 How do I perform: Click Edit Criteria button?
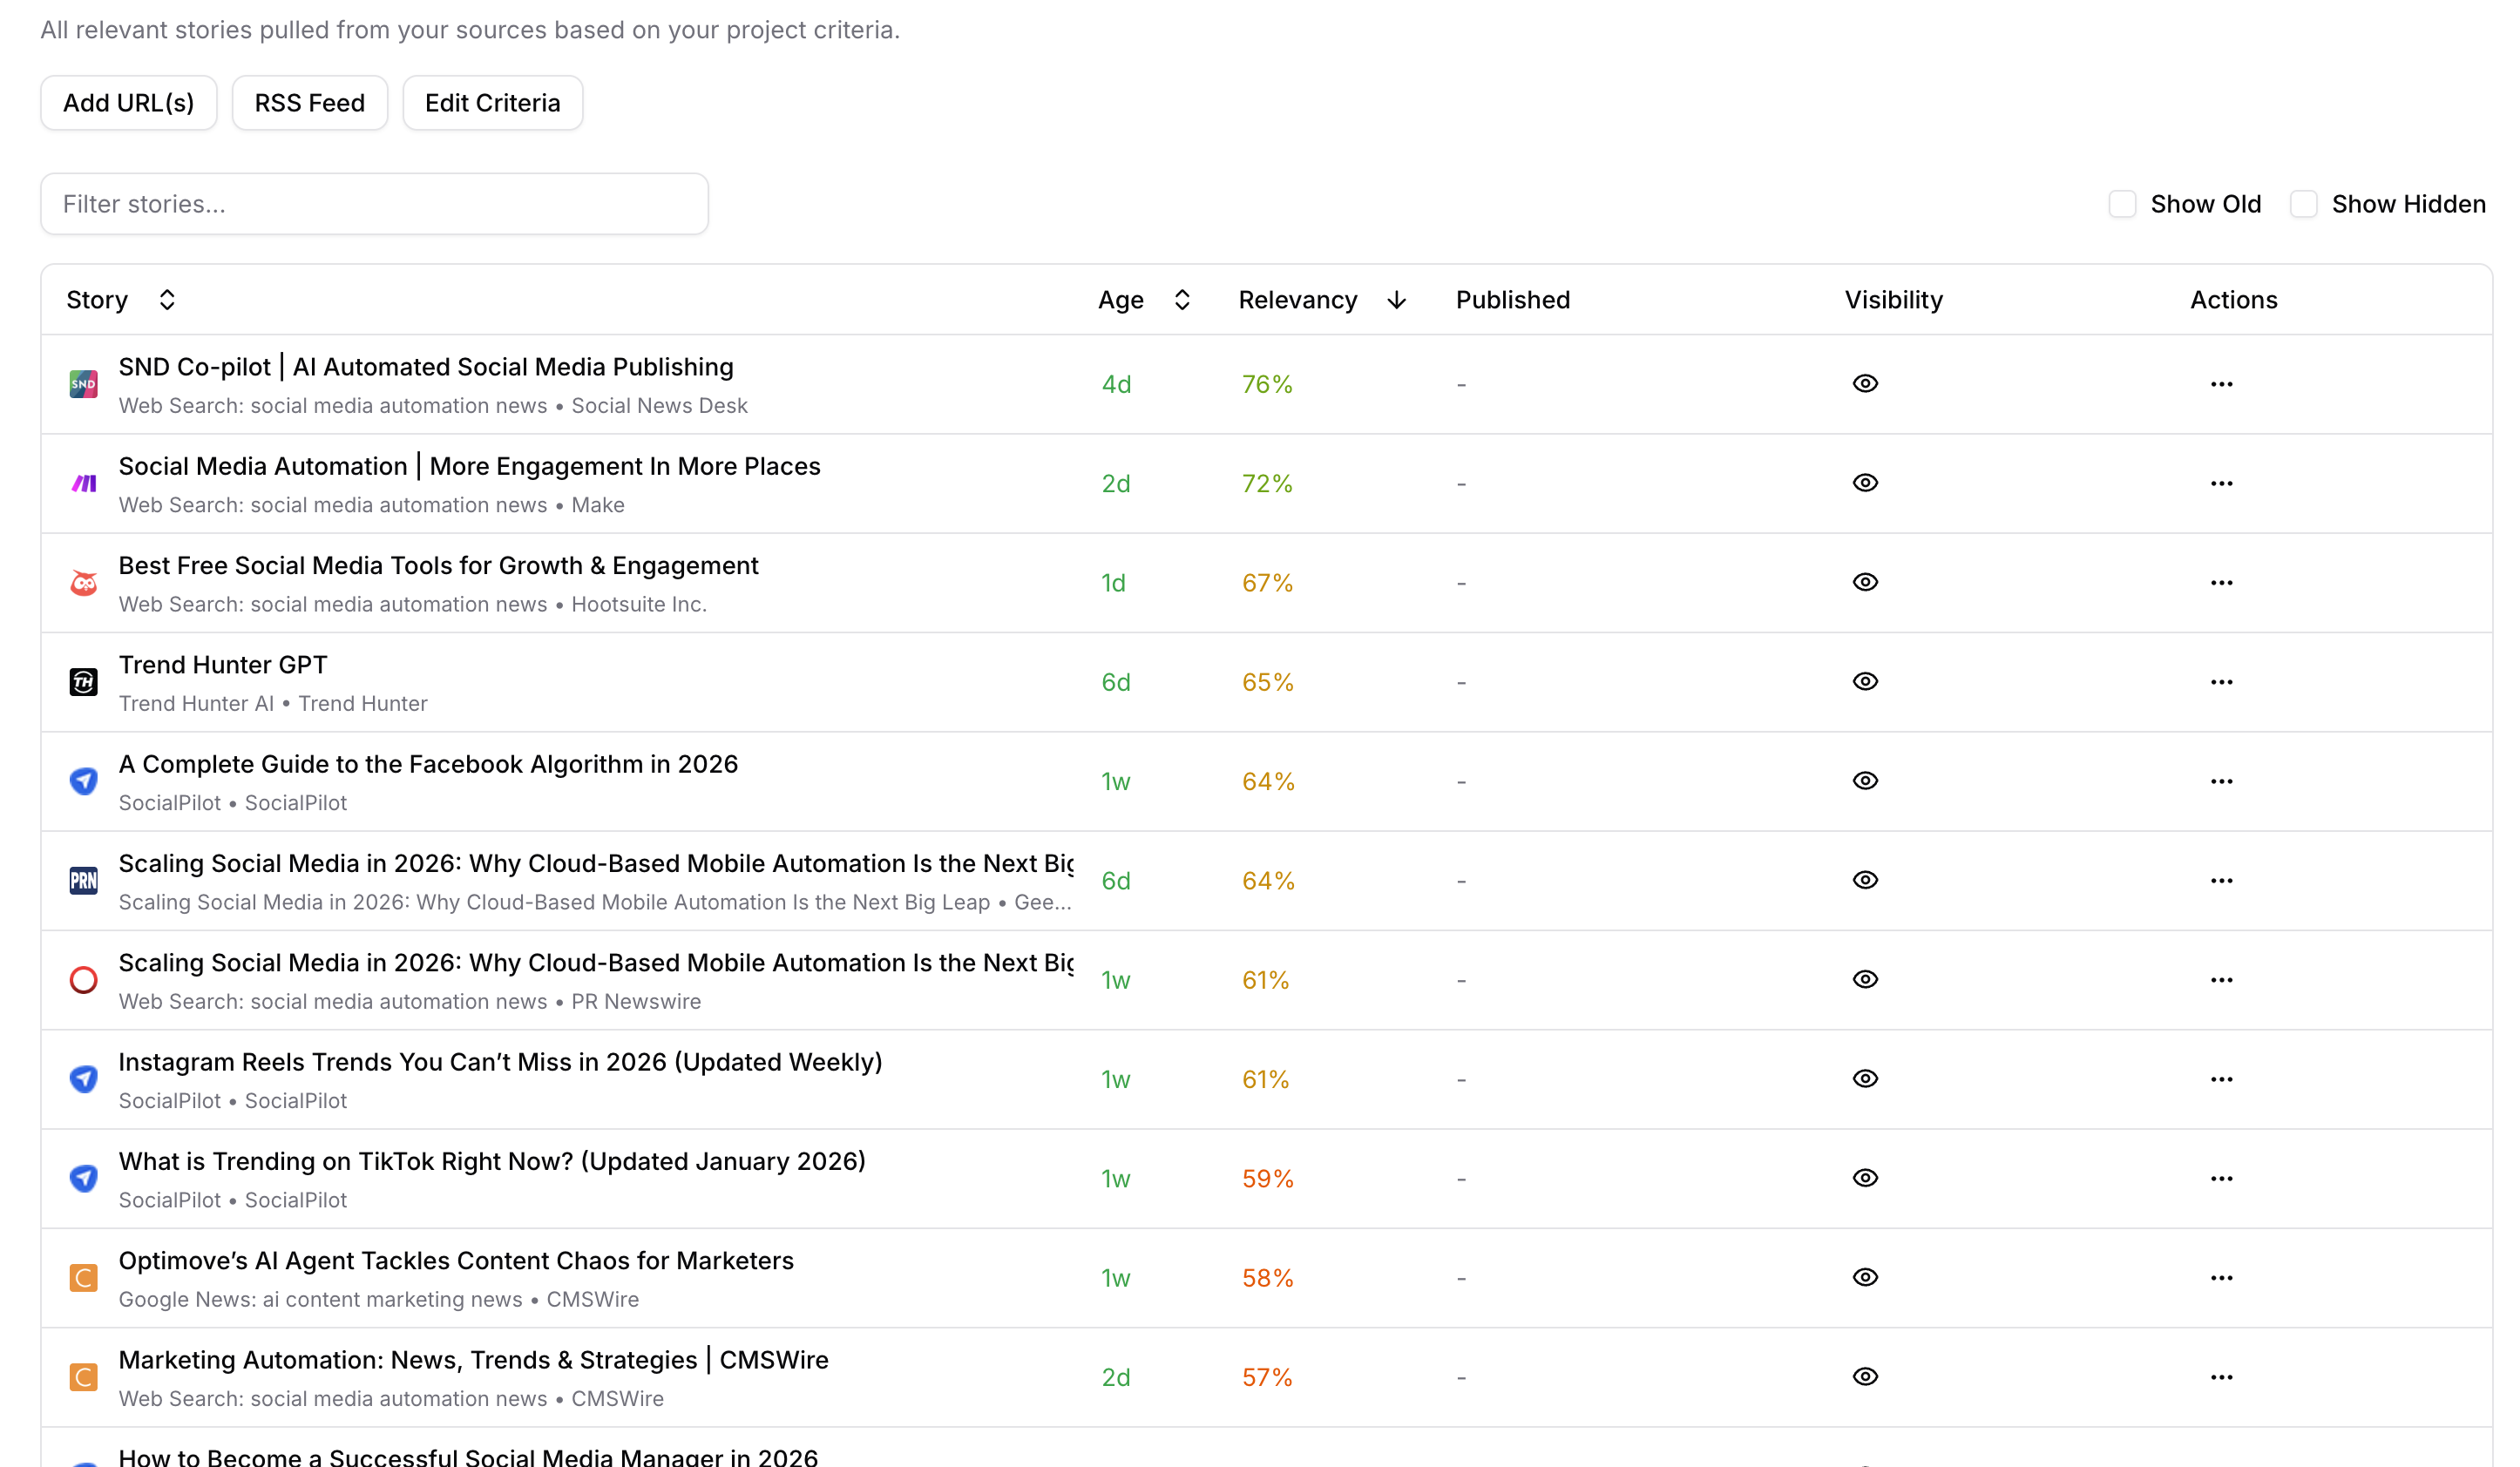click(492, 103)
